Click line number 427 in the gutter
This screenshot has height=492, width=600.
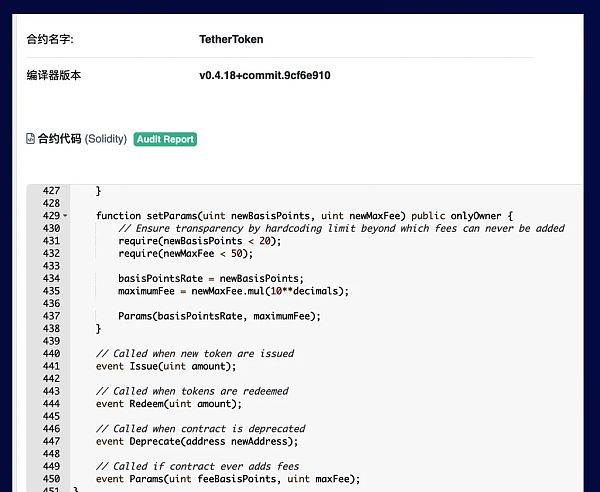[x=51, y=191]
